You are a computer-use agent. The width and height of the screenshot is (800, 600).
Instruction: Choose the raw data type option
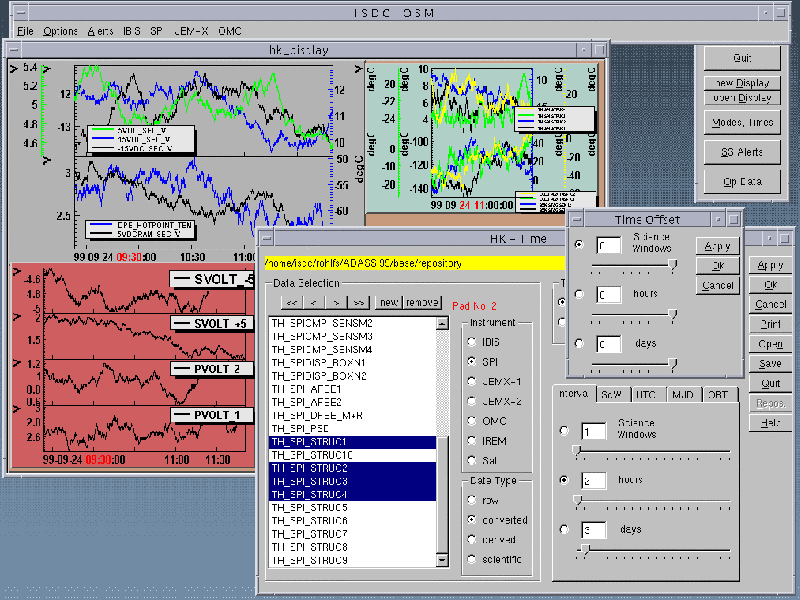[471, 500]
